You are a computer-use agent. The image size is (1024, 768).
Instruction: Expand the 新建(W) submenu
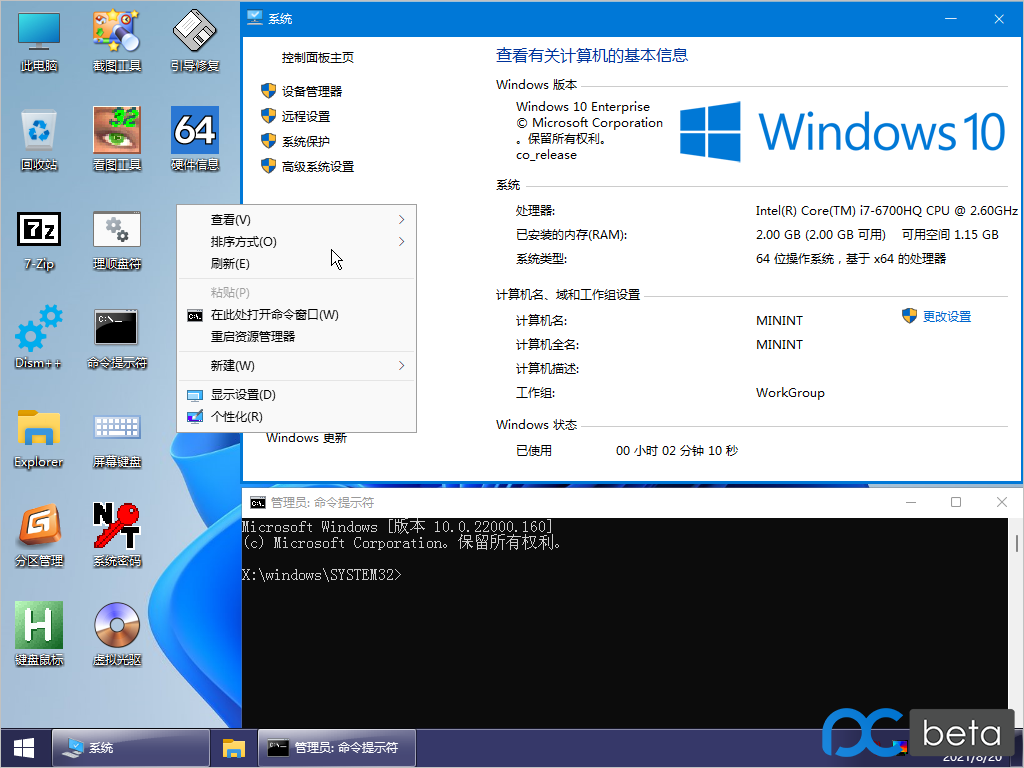pyautogui.click(x=297, y=366)
